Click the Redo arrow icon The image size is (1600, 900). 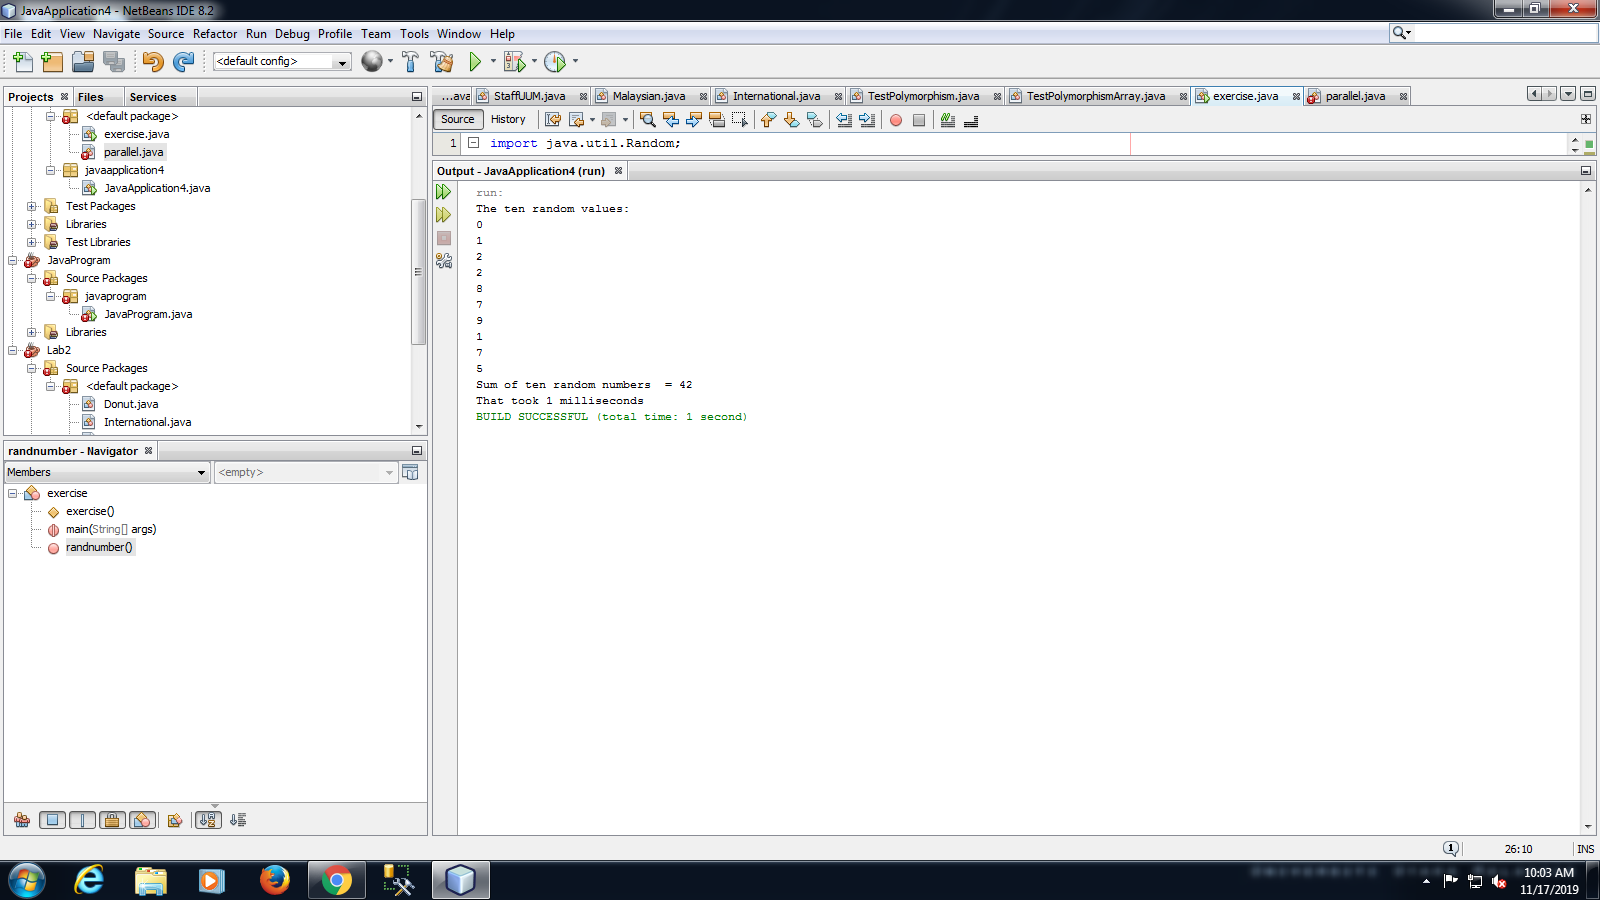183,62
